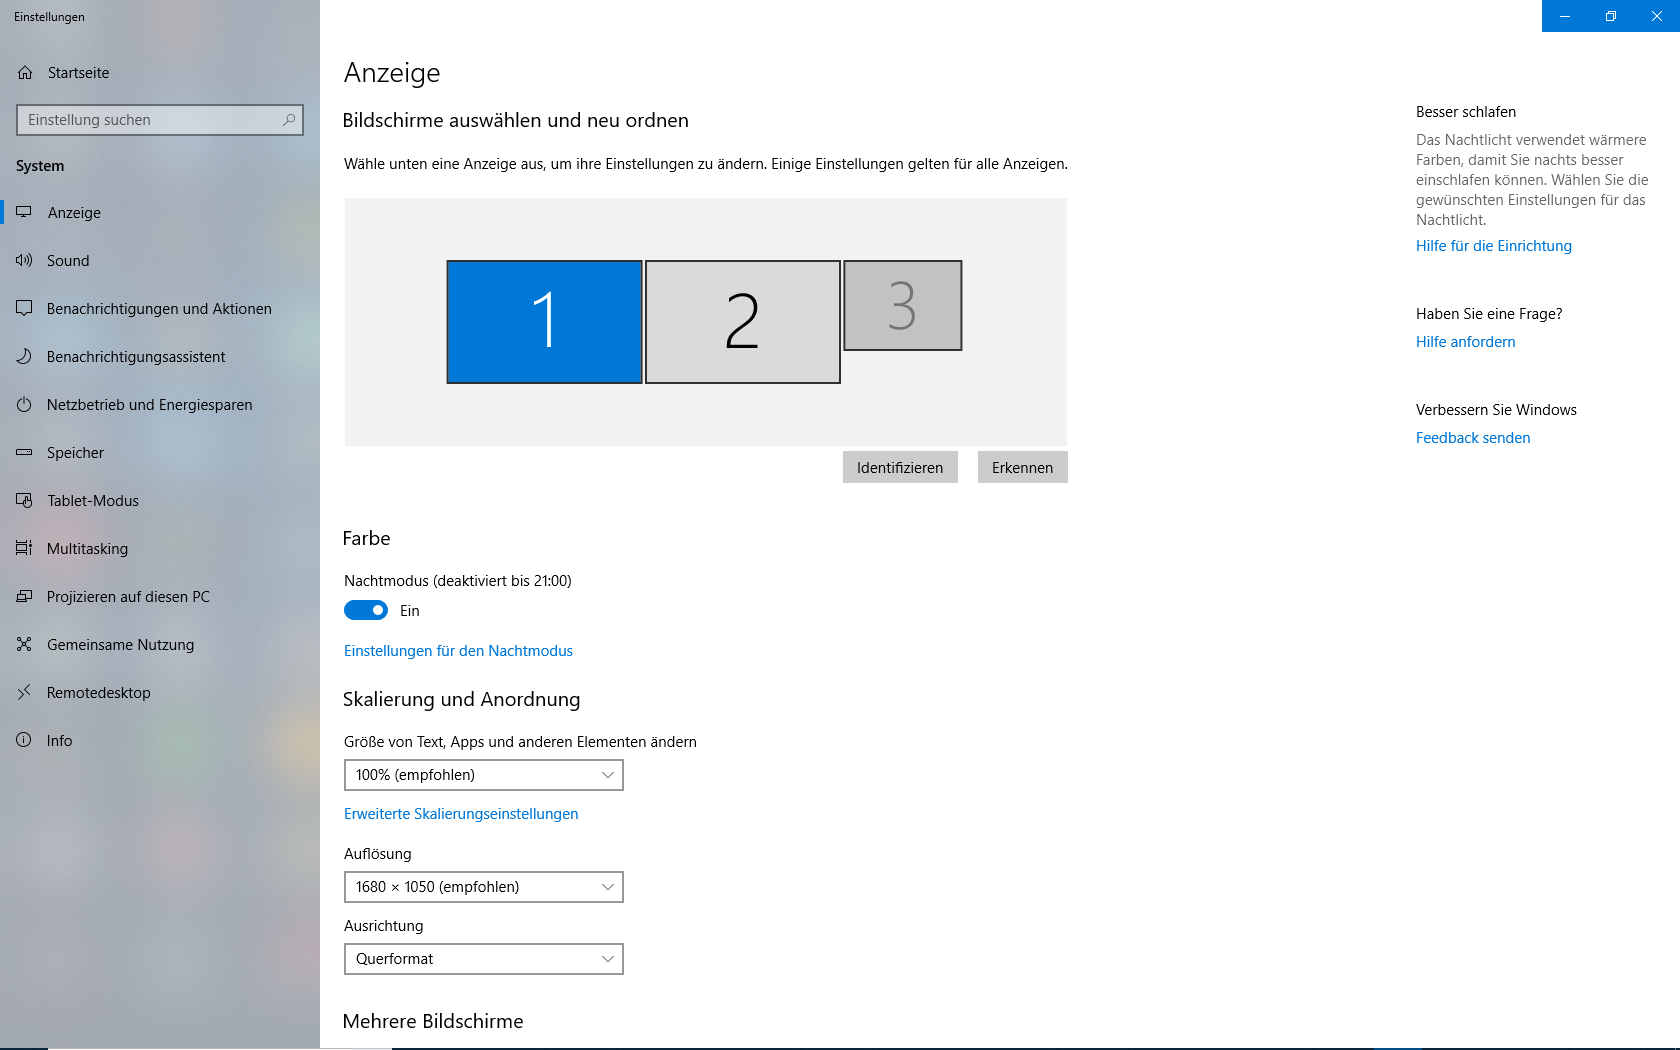Open Einstellungen für den Nachtmodus link

pyautogui.click(x=458, y=651)
